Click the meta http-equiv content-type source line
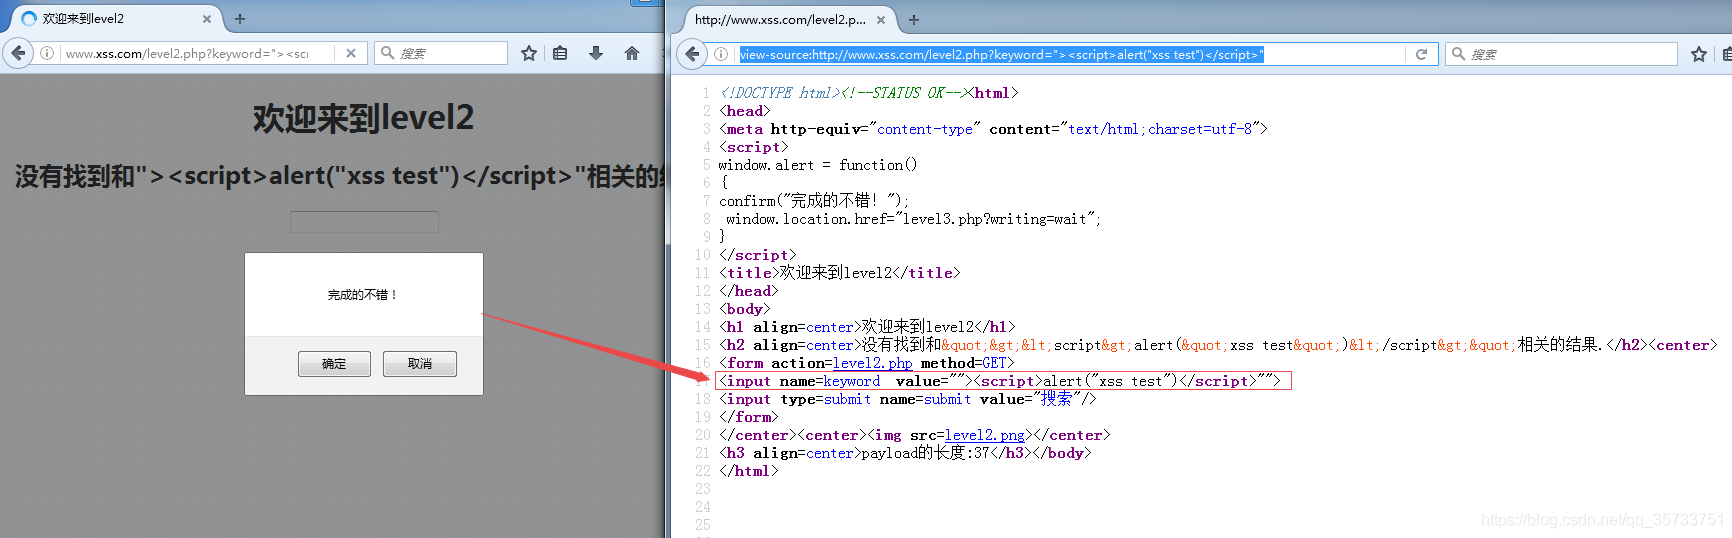This screenshot has width=1732, height=538. tap(993, 129)
